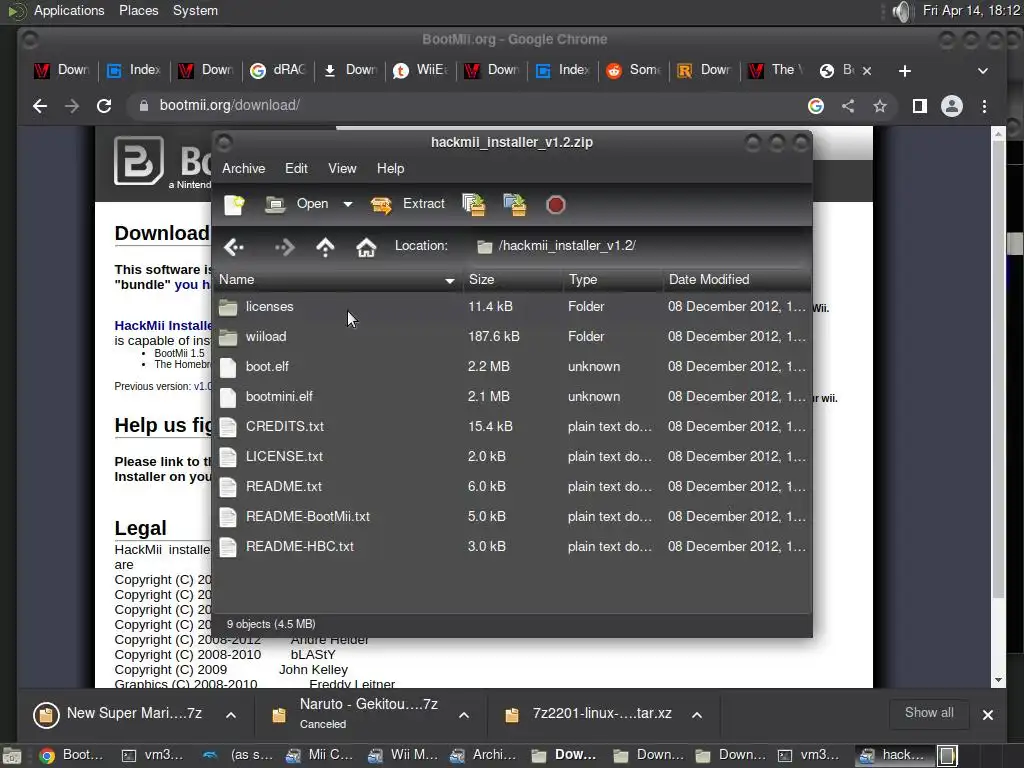
Task: Click HackMii Installer link on page
Action: [163, 325]
